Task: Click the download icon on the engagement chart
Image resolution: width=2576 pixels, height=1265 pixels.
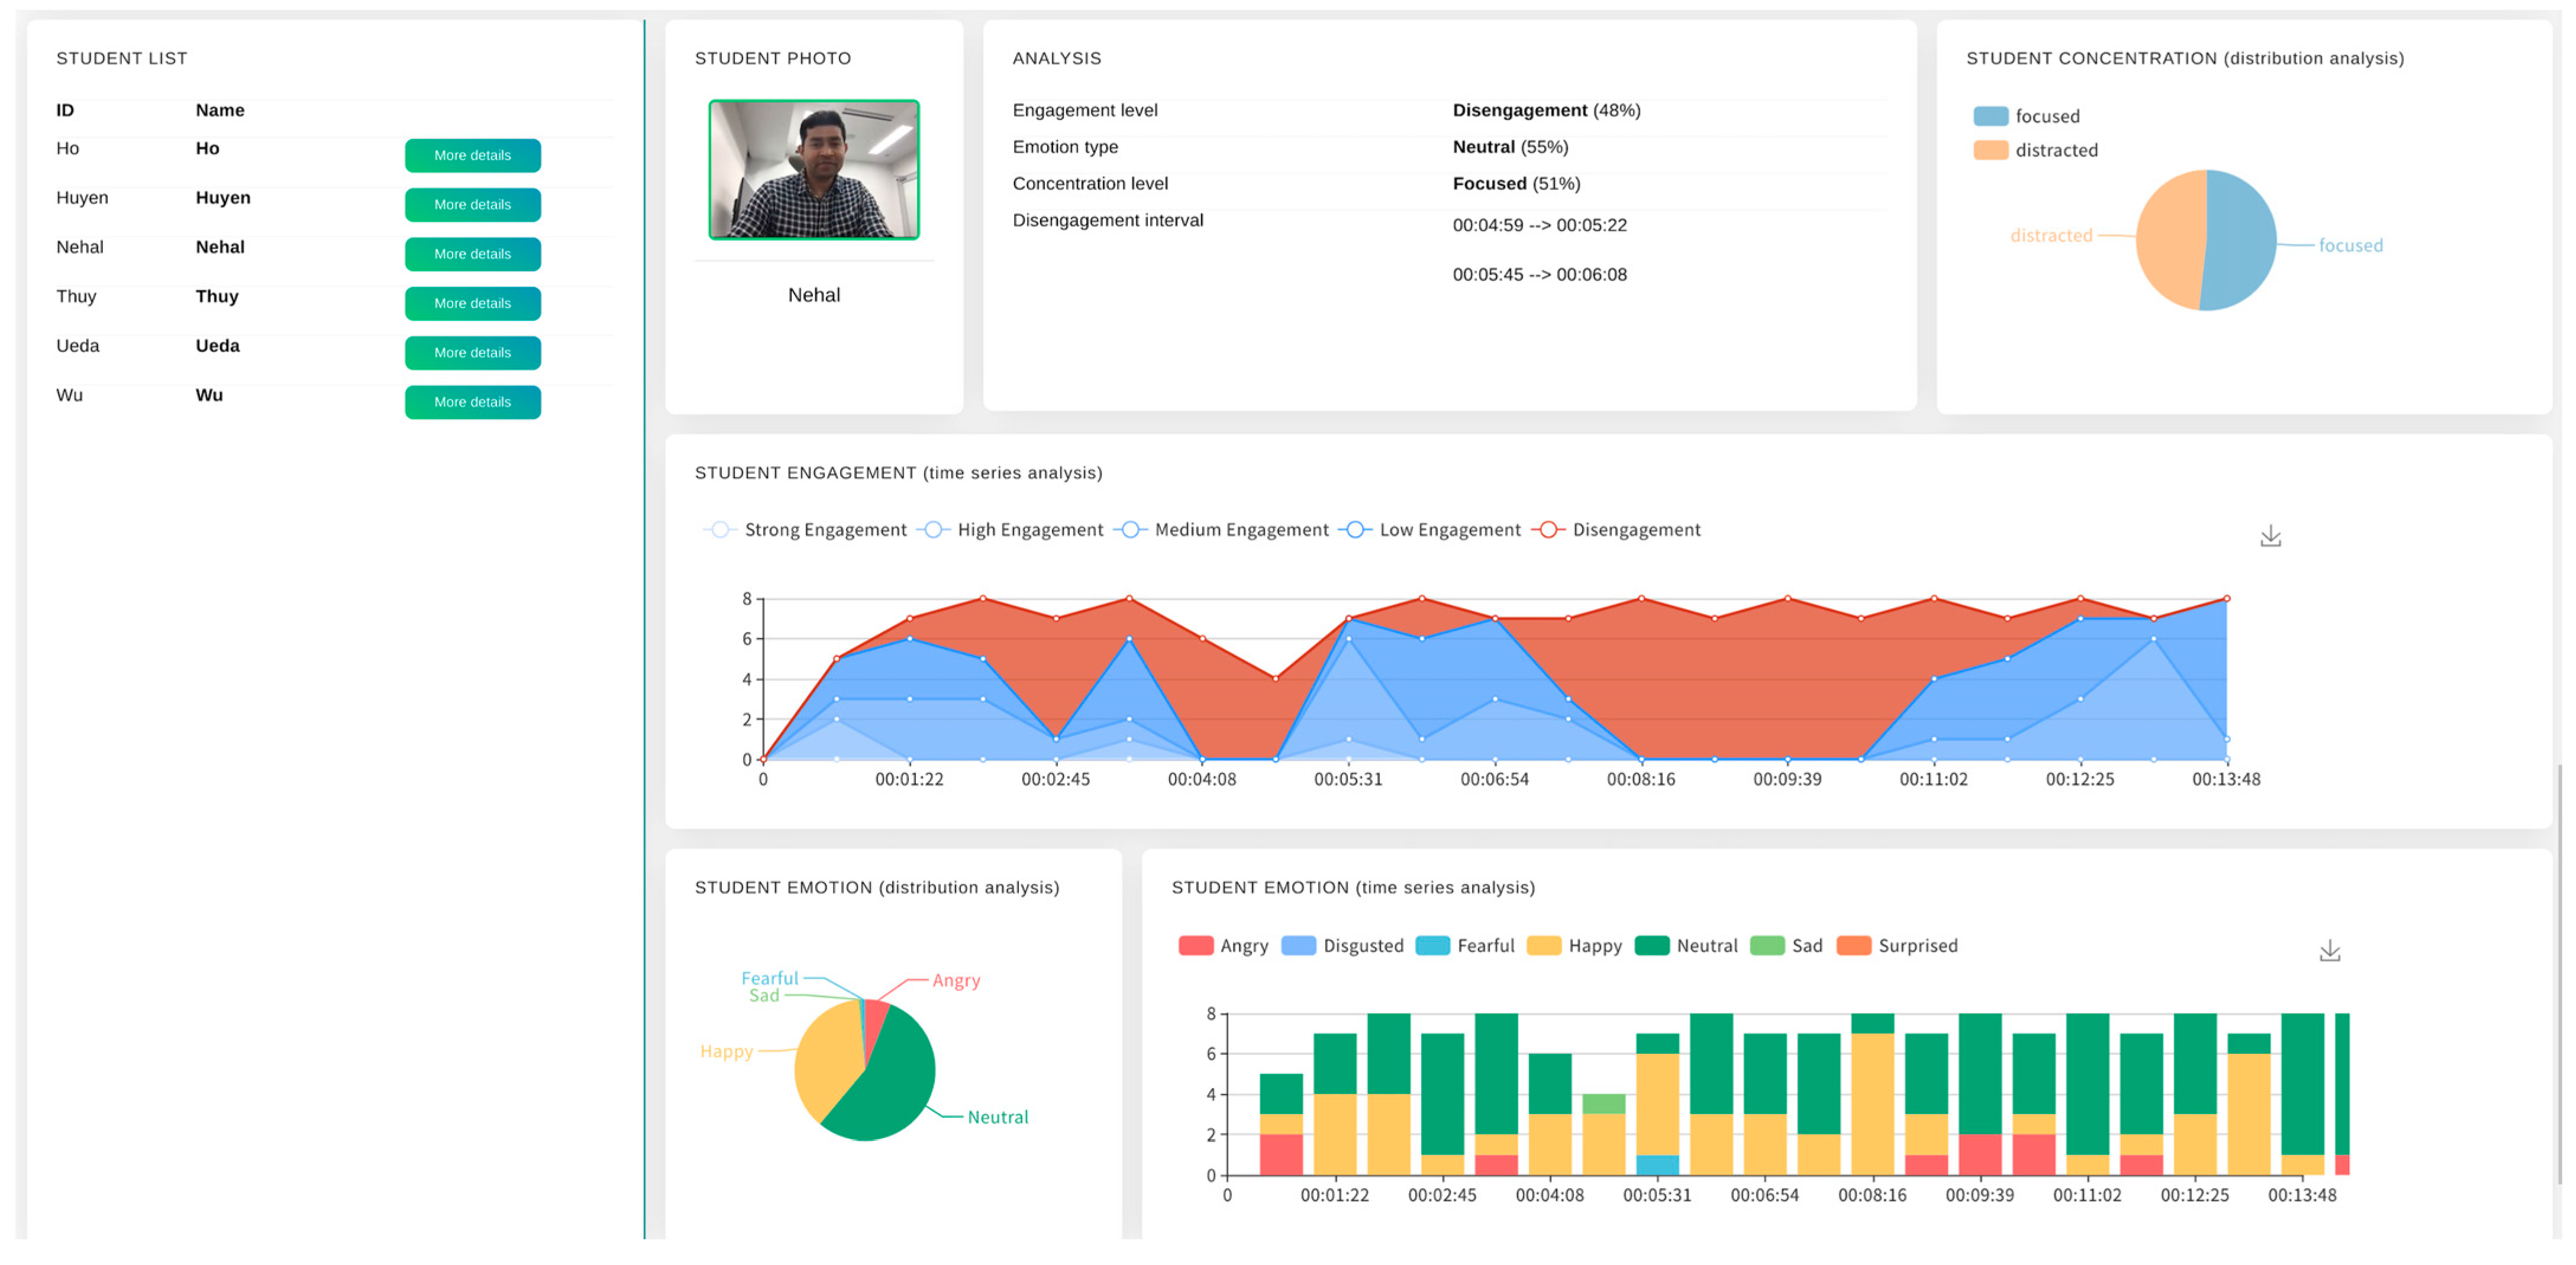Action: tap(2271, 537)
